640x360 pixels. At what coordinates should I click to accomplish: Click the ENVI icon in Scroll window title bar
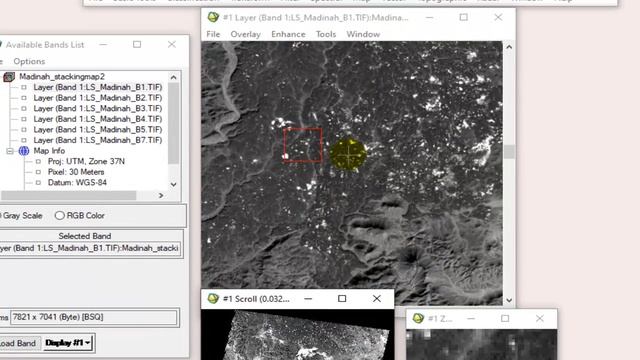point(213,299)
